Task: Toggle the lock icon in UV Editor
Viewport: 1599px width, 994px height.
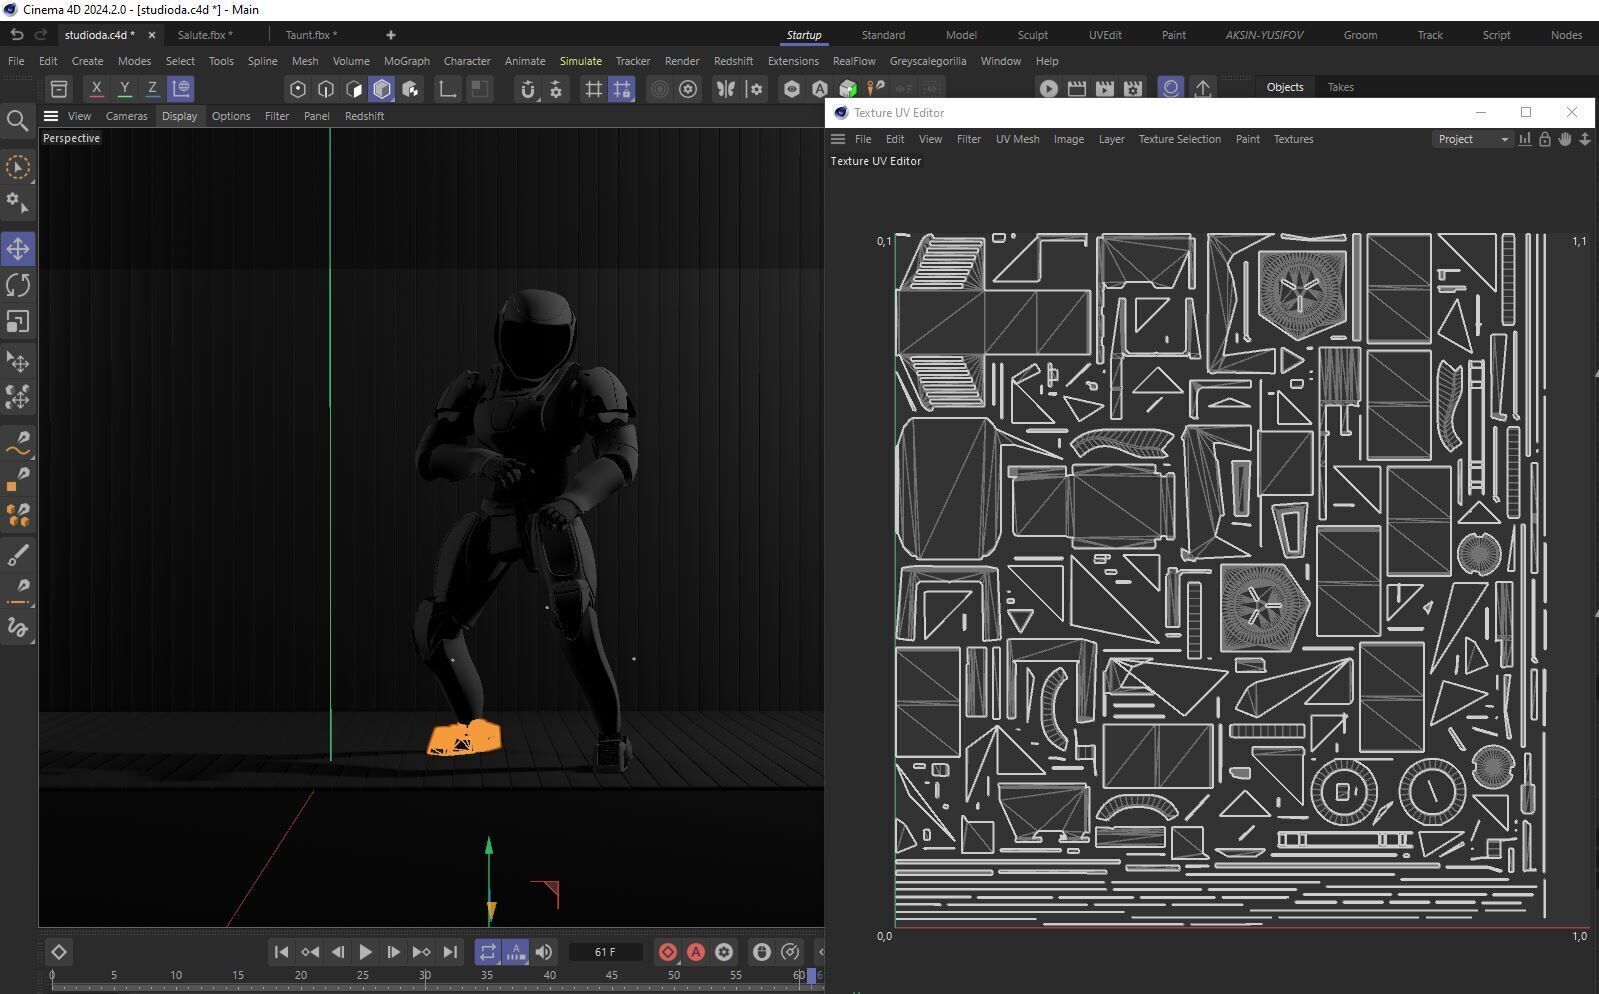Action: [x=1545, y=139]
